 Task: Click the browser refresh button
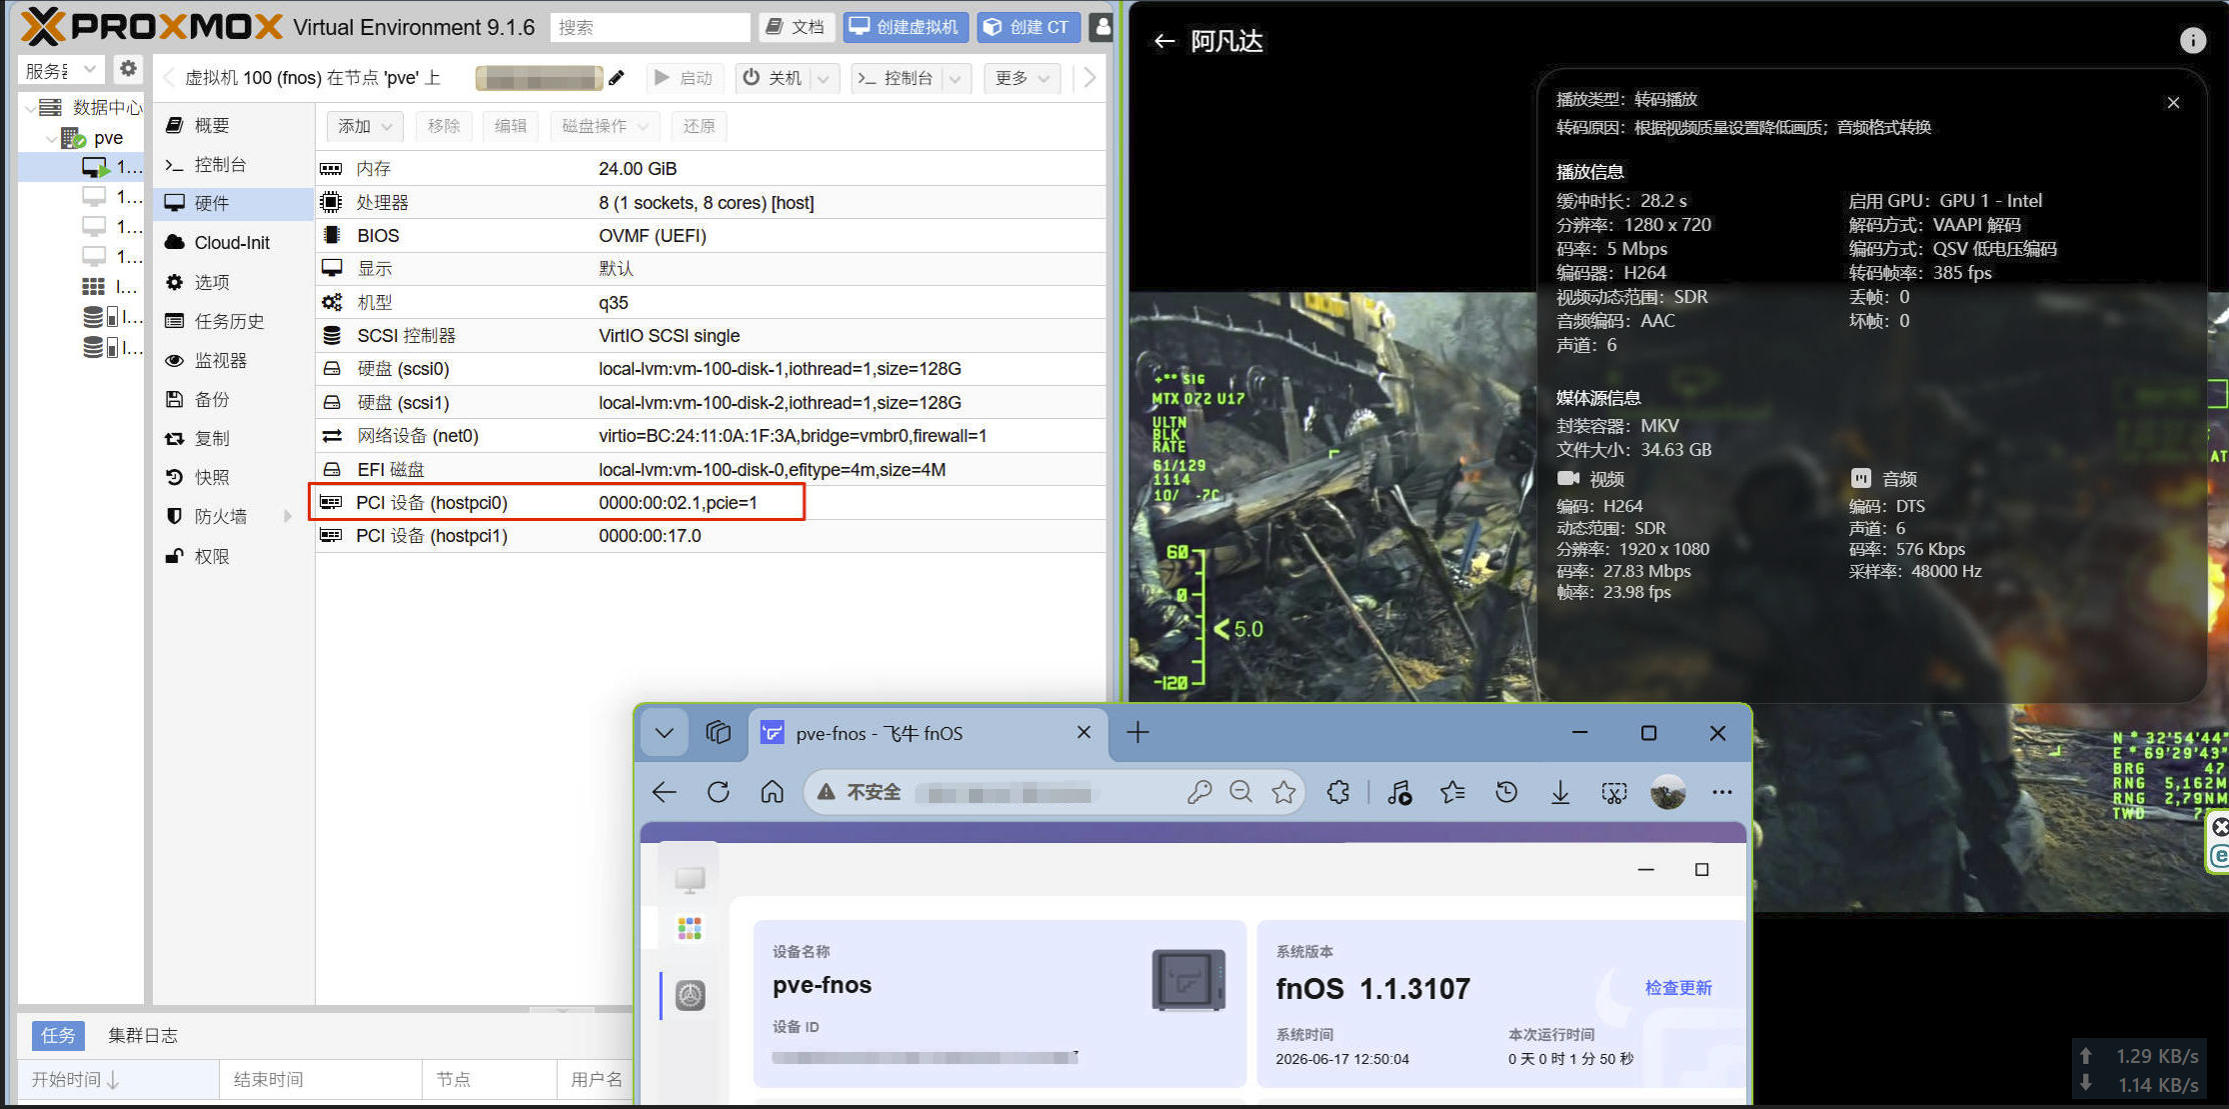[718, 793]
